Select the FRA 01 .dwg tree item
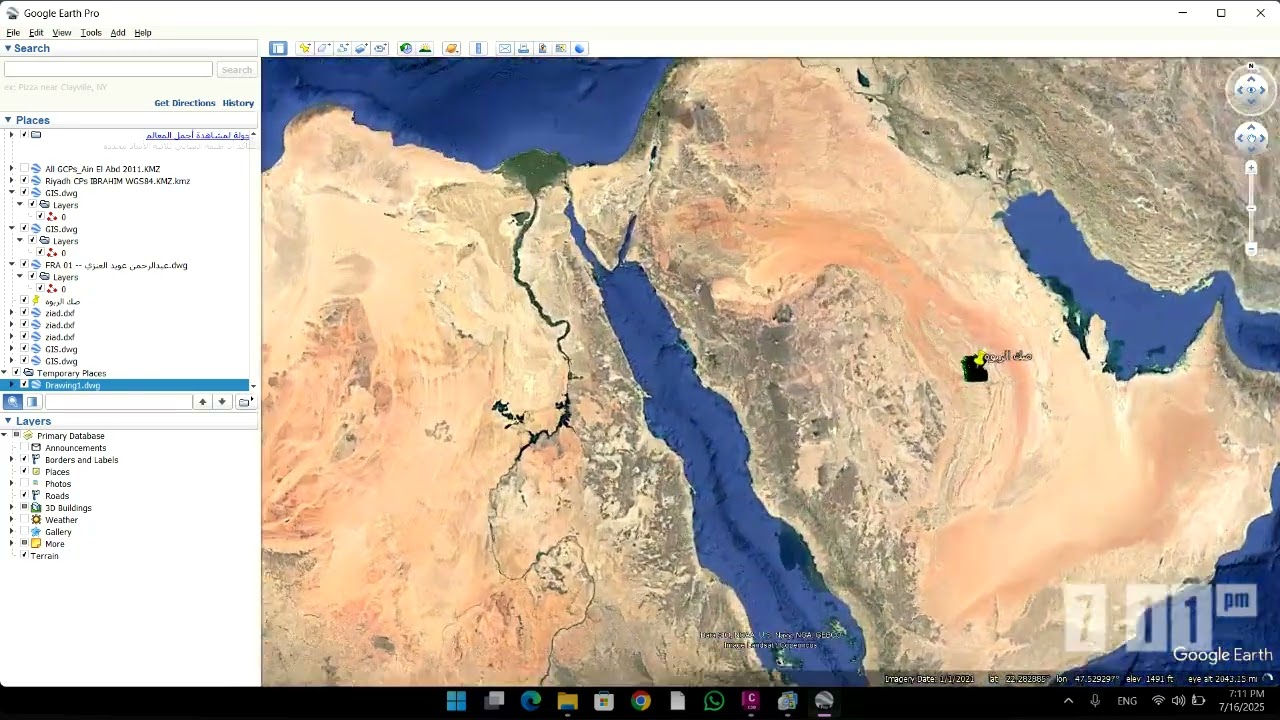This screenshot has width=1280, height=720. pos(116,265)
